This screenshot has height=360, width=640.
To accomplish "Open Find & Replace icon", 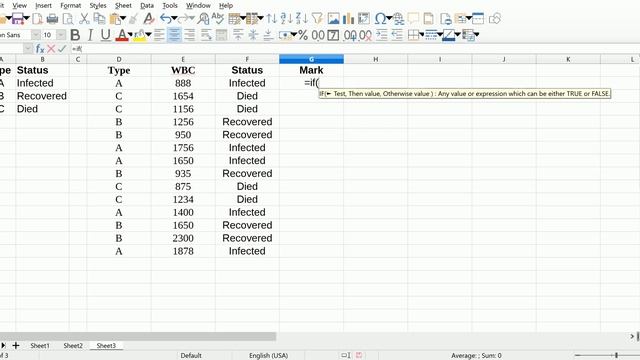I will pyautogui.click(x=203, y=19).
